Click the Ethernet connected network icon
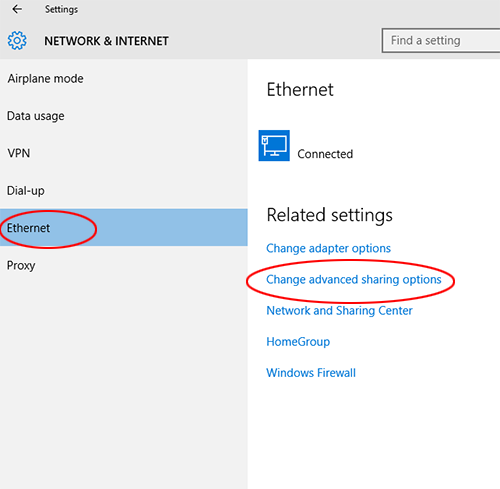 274,145
